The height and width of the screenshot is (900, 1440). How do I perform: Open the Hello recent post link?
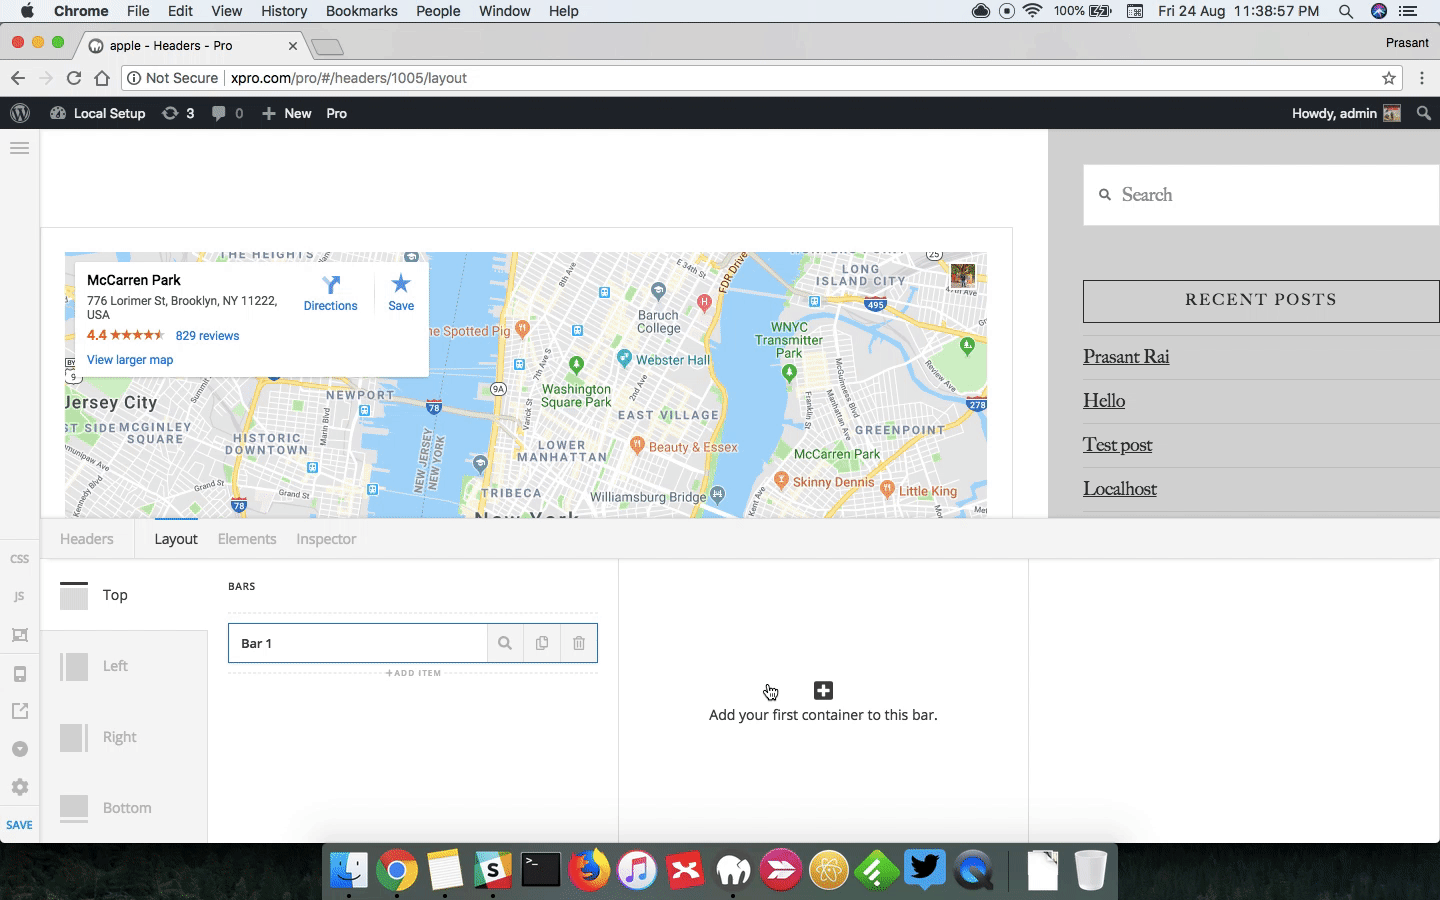(1104, 401)
